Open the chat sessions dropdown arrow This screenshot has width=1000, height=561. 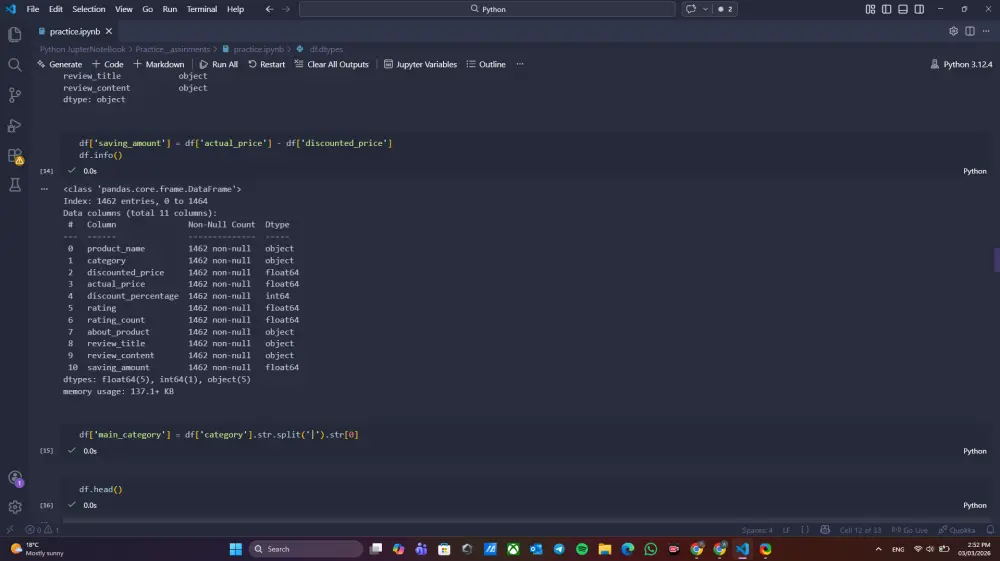click(x=705, y=9)
